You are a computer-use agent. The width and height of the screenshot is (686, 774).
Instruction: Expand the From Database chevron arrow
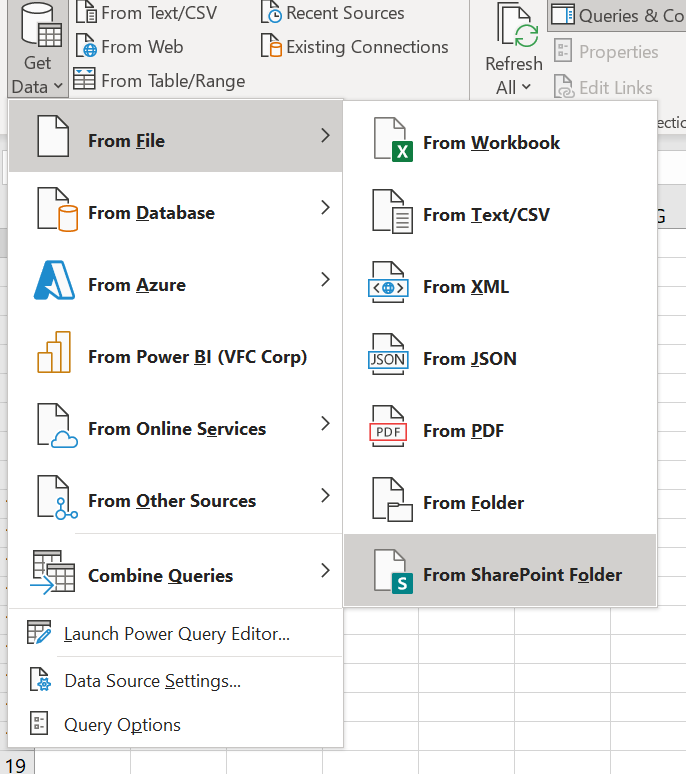click(x=325, y=207)
